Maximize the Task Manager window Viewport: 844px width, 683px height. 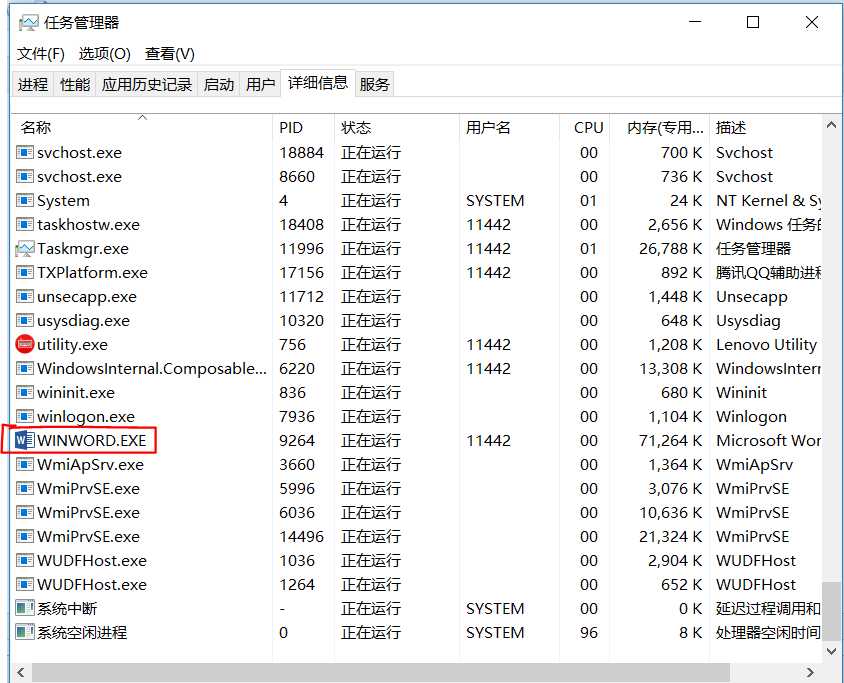click(753, 22)
